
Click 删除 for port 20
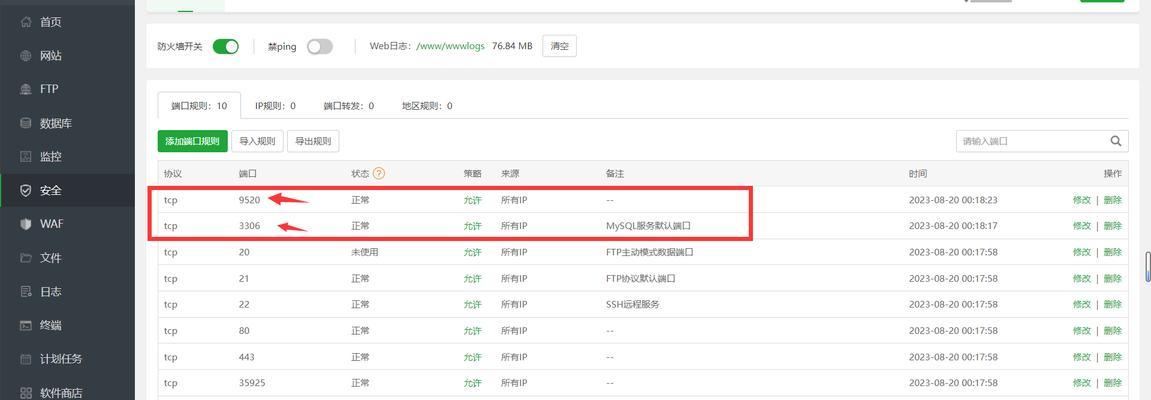pos(1112,252)
